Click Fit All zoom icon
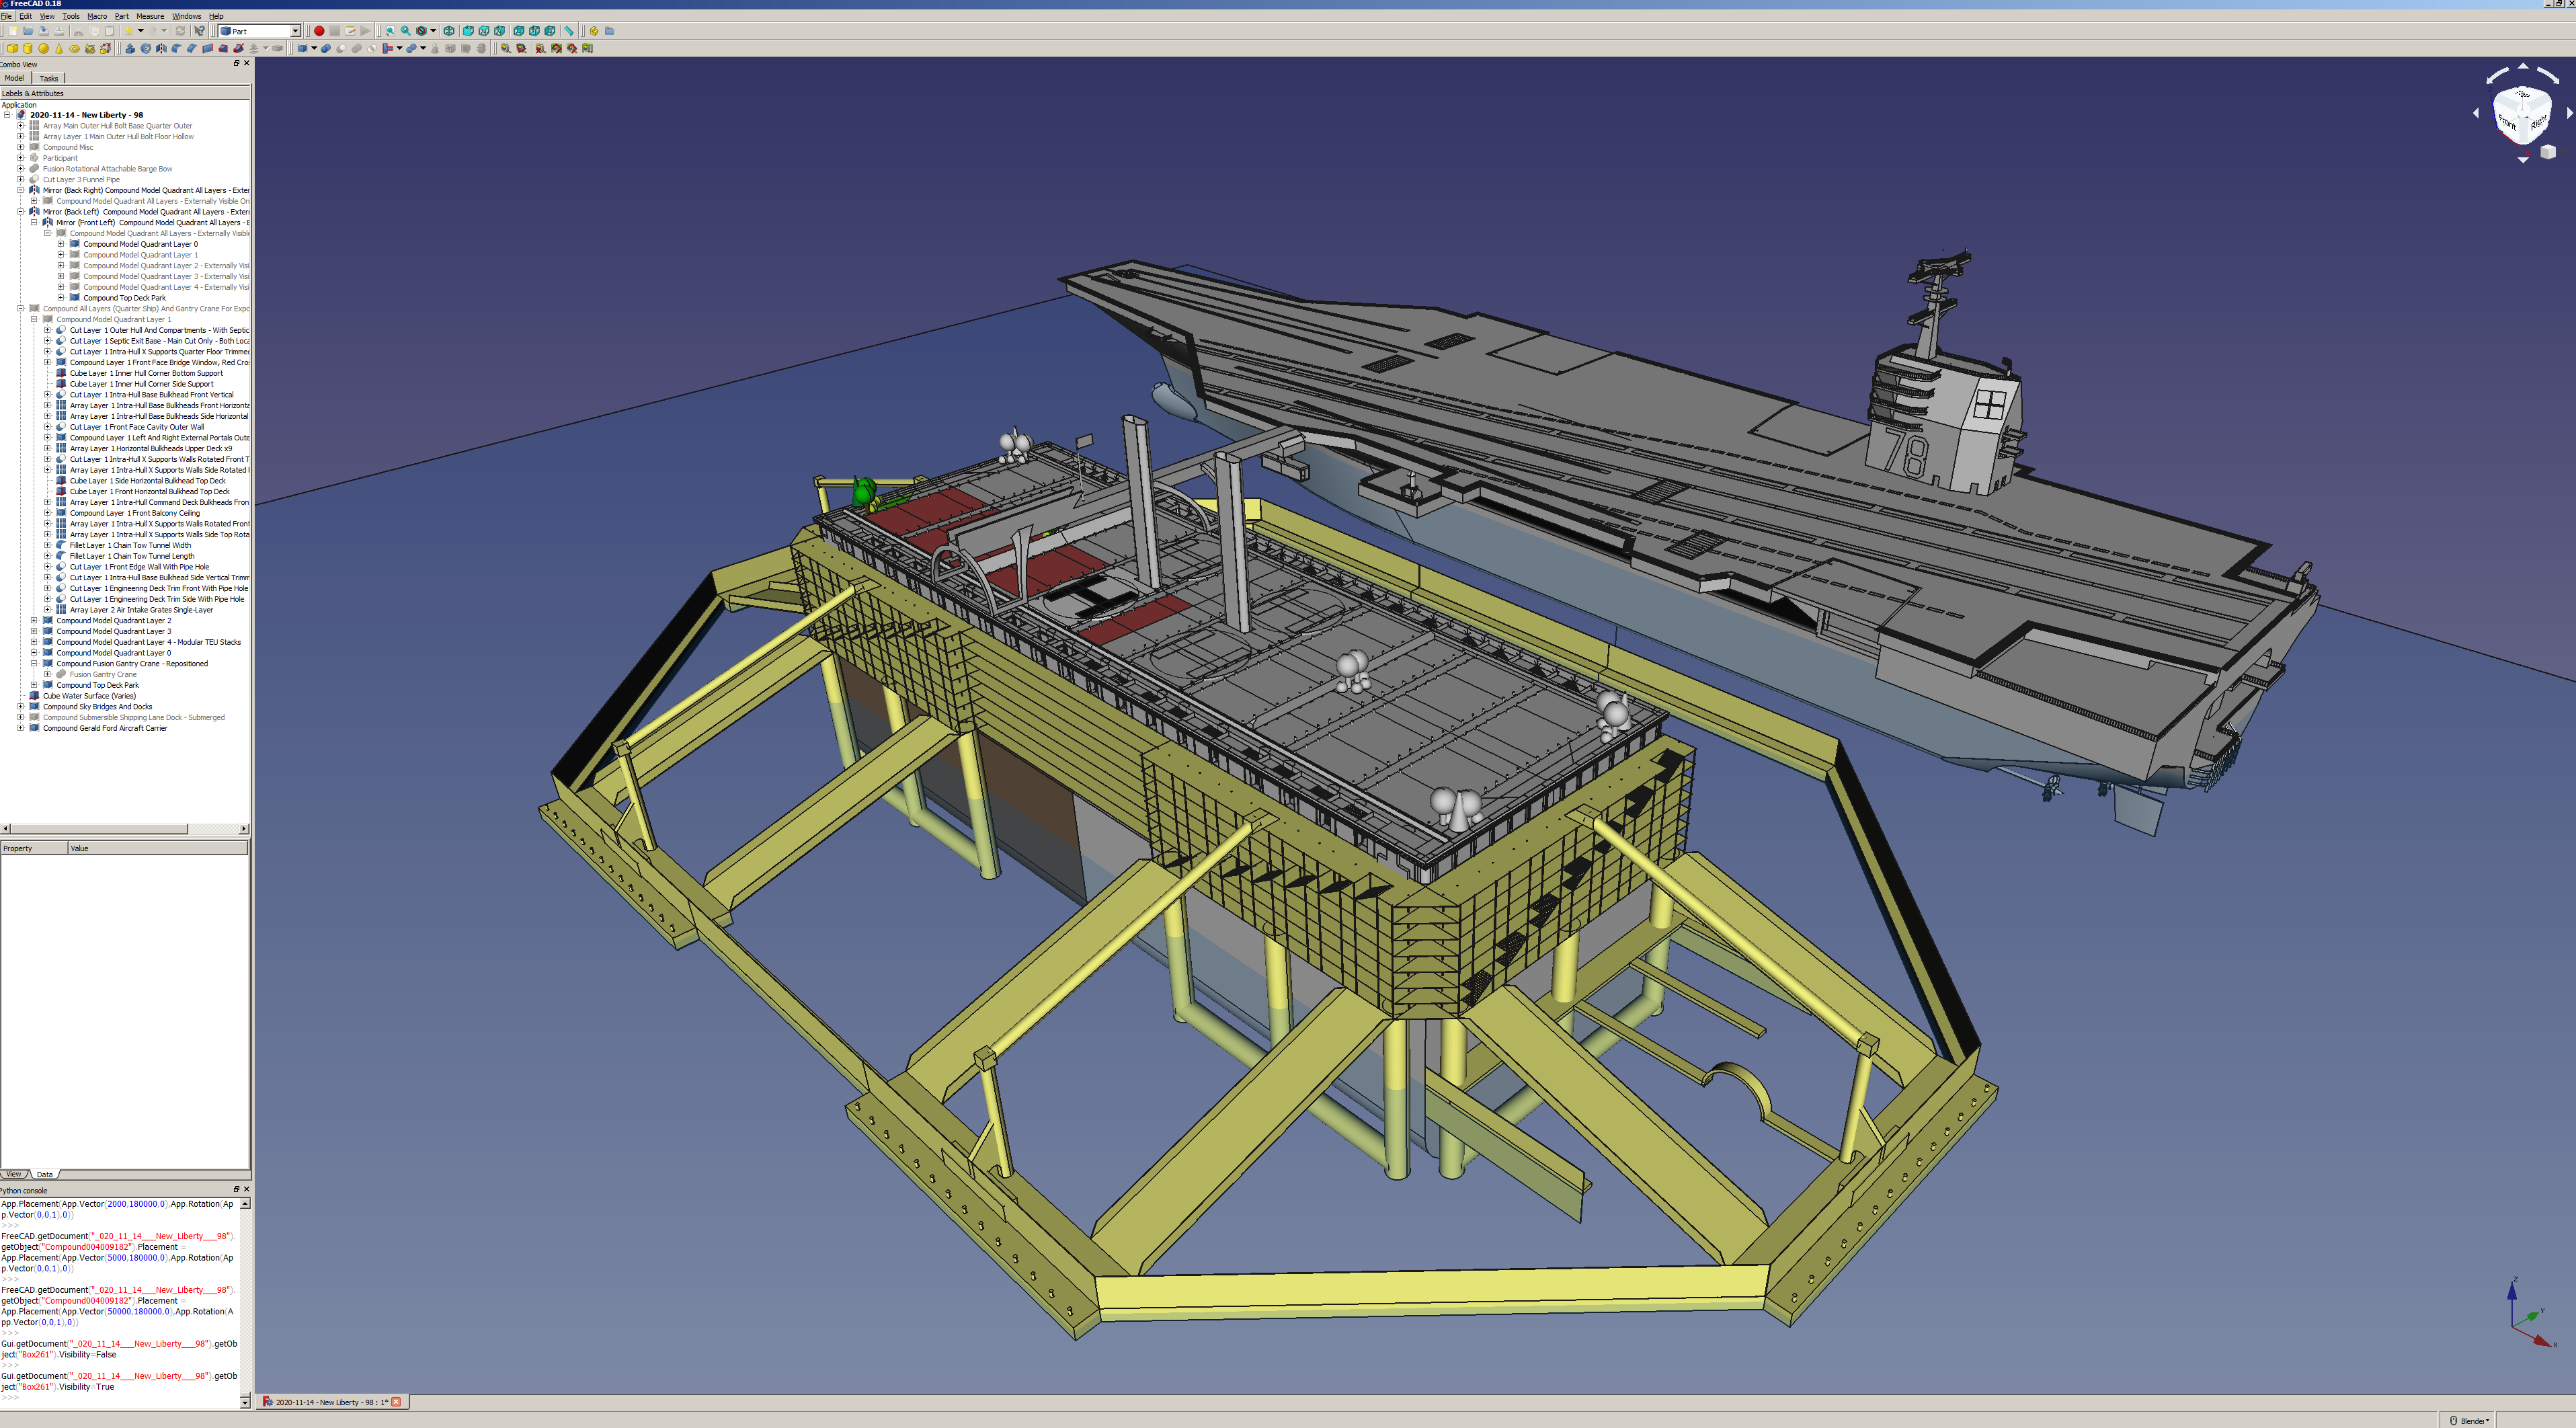The height and width of the screenshot is (1428, 2576). click(x=390, y=31)
